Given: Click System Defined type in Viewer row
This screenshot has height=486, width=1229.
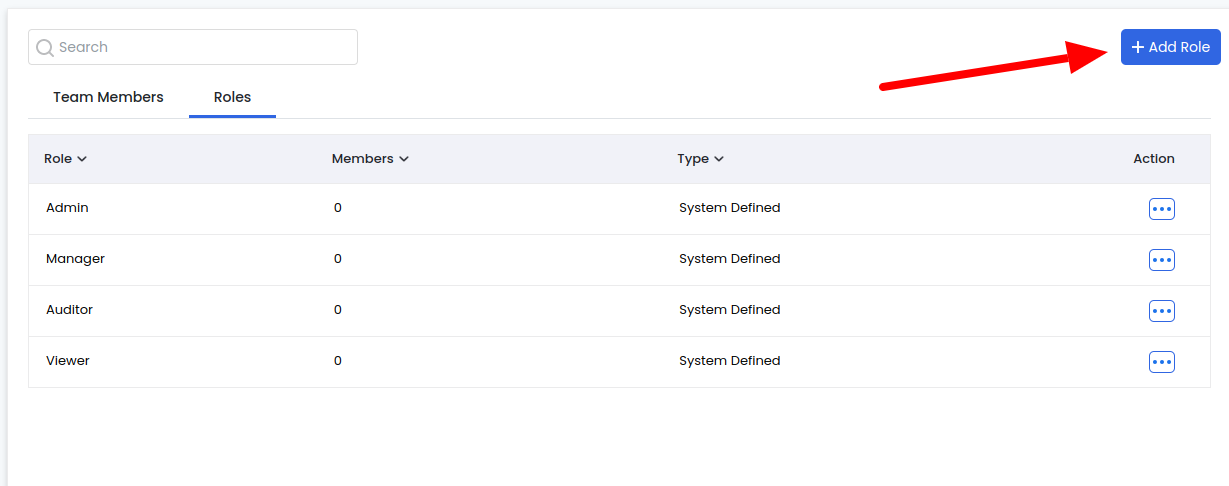Looking at the screenshot, I should 729,361.
